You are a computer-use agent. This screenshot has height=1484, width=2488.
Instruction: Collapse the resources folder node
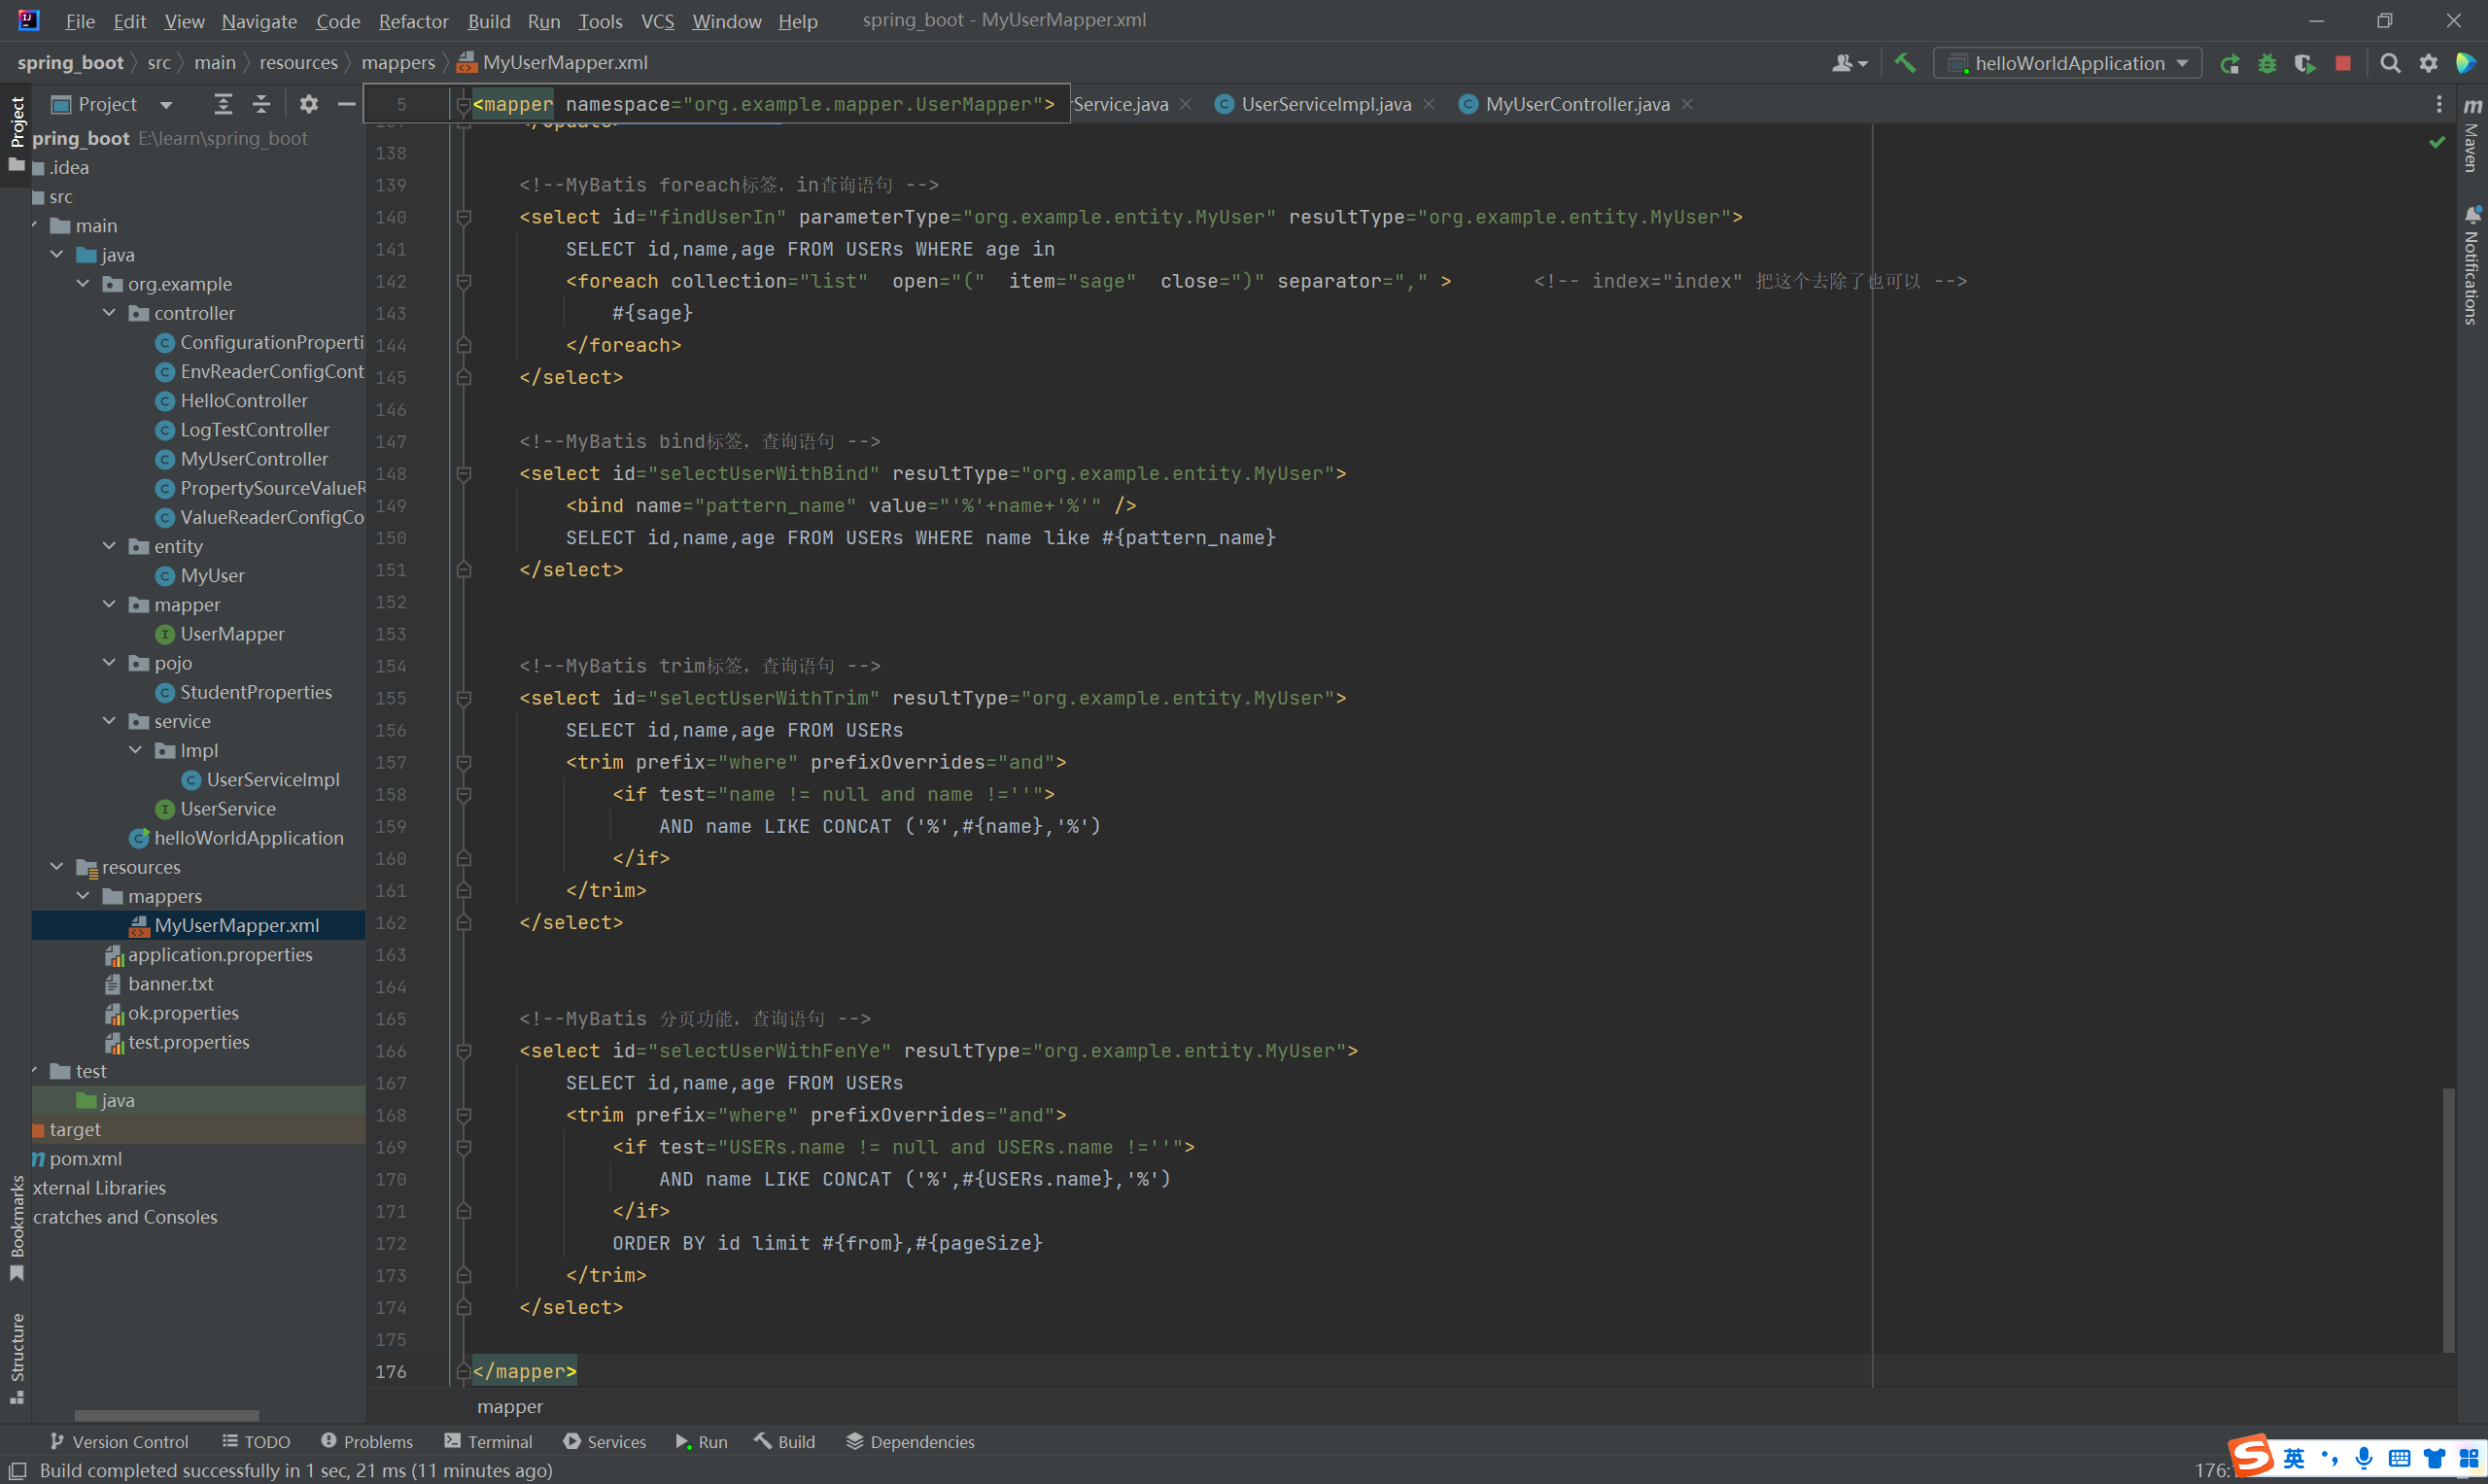tap(57, 867)
